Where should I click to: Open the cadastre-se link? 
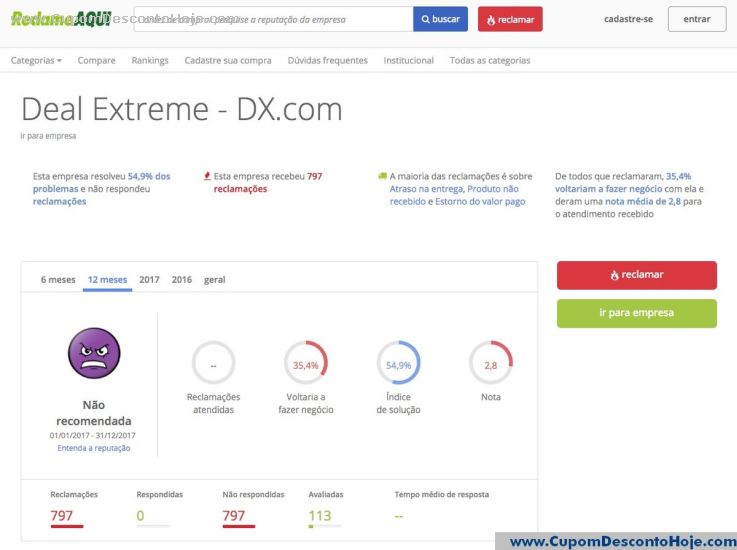click(628, 19)
